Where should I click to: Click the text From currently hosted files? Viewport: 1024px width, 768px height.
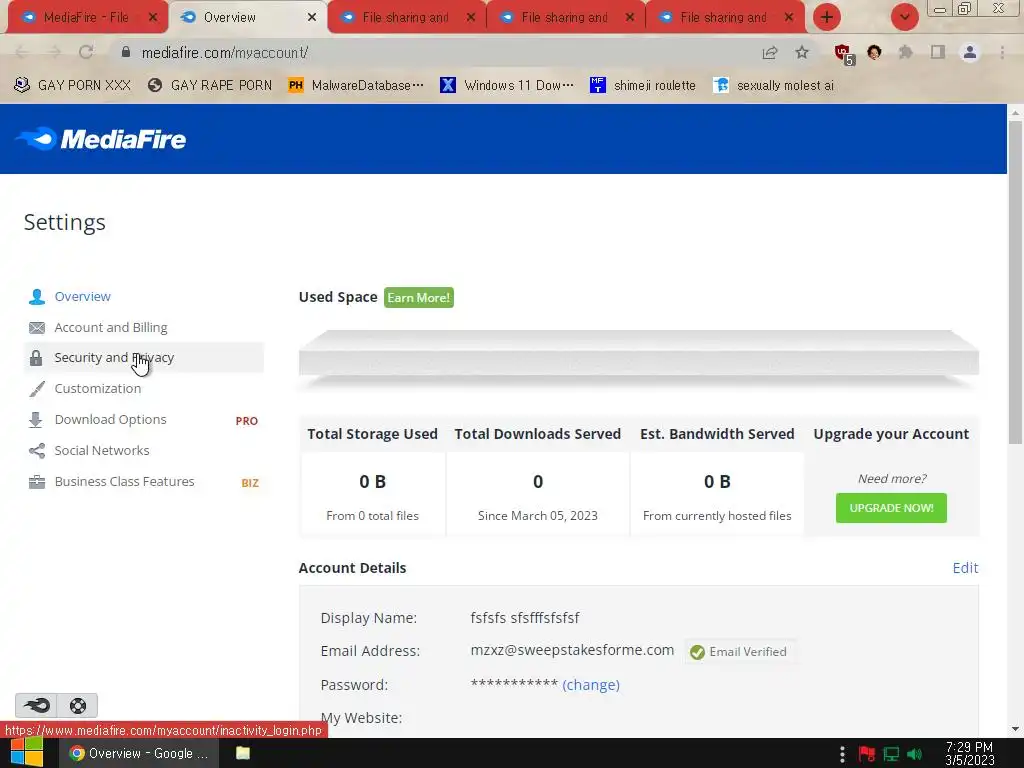pos(717,516)
